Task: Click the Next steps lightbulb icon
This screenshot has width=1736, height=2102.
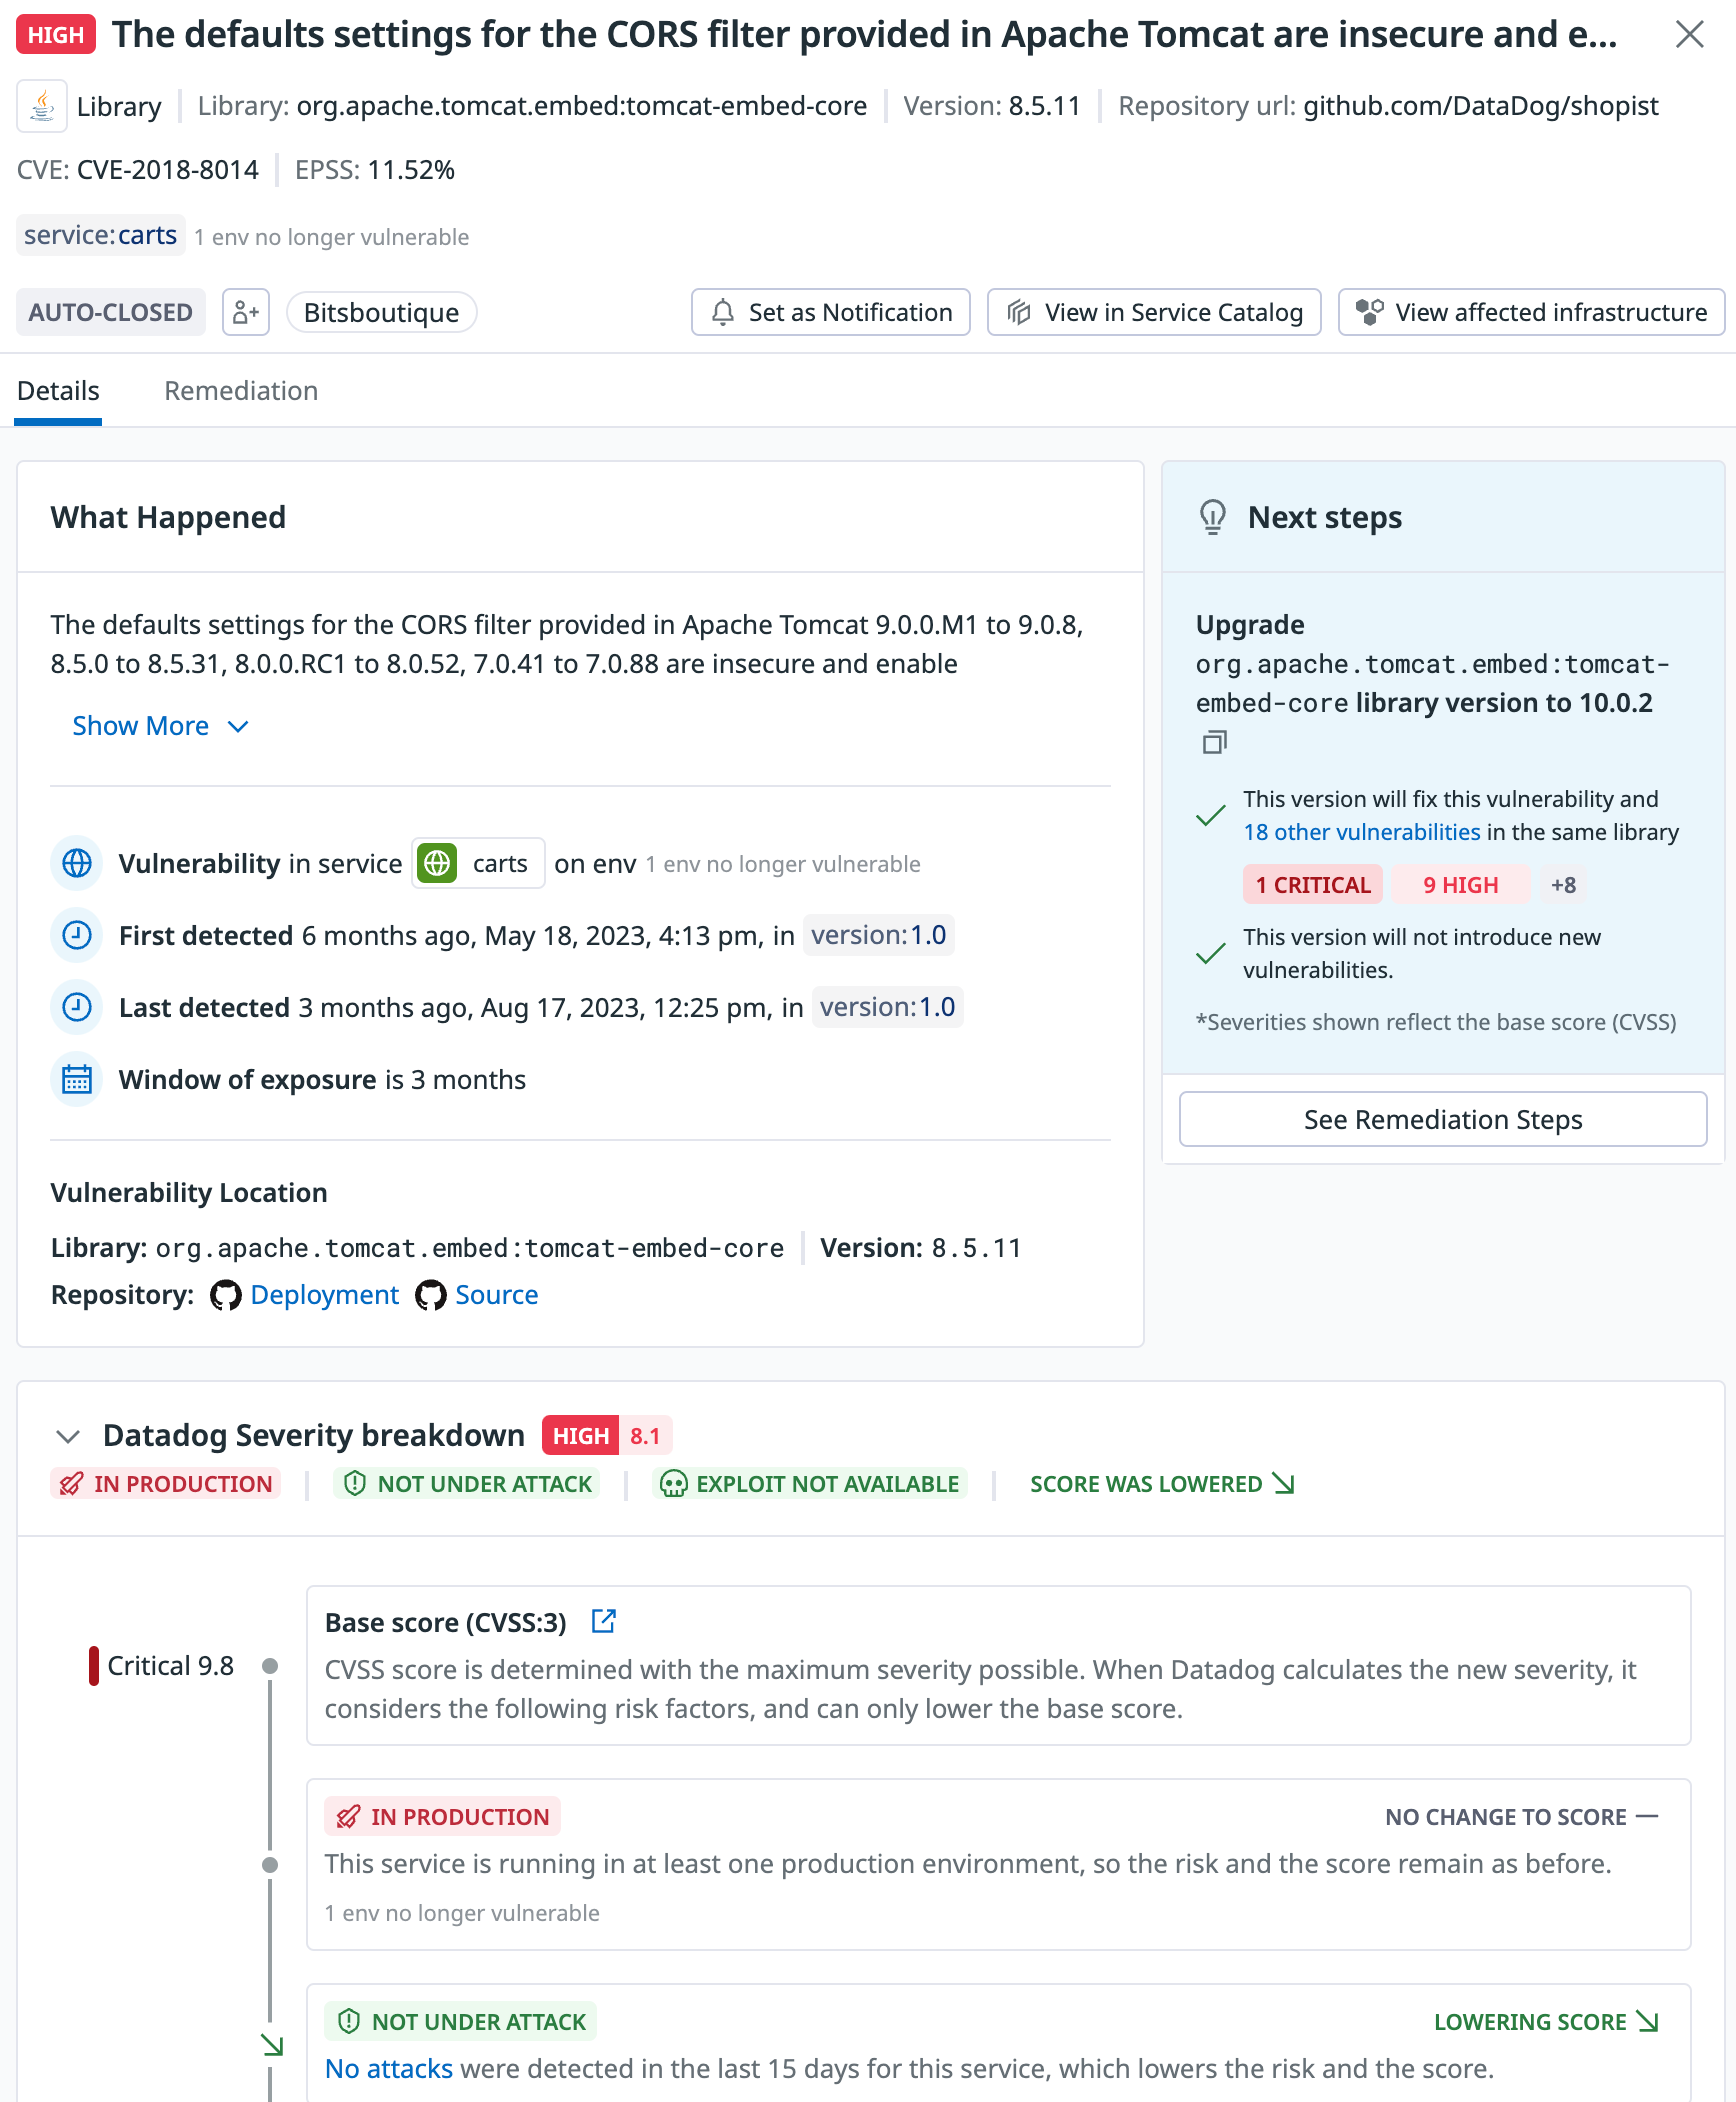Action: point(1212,517)
